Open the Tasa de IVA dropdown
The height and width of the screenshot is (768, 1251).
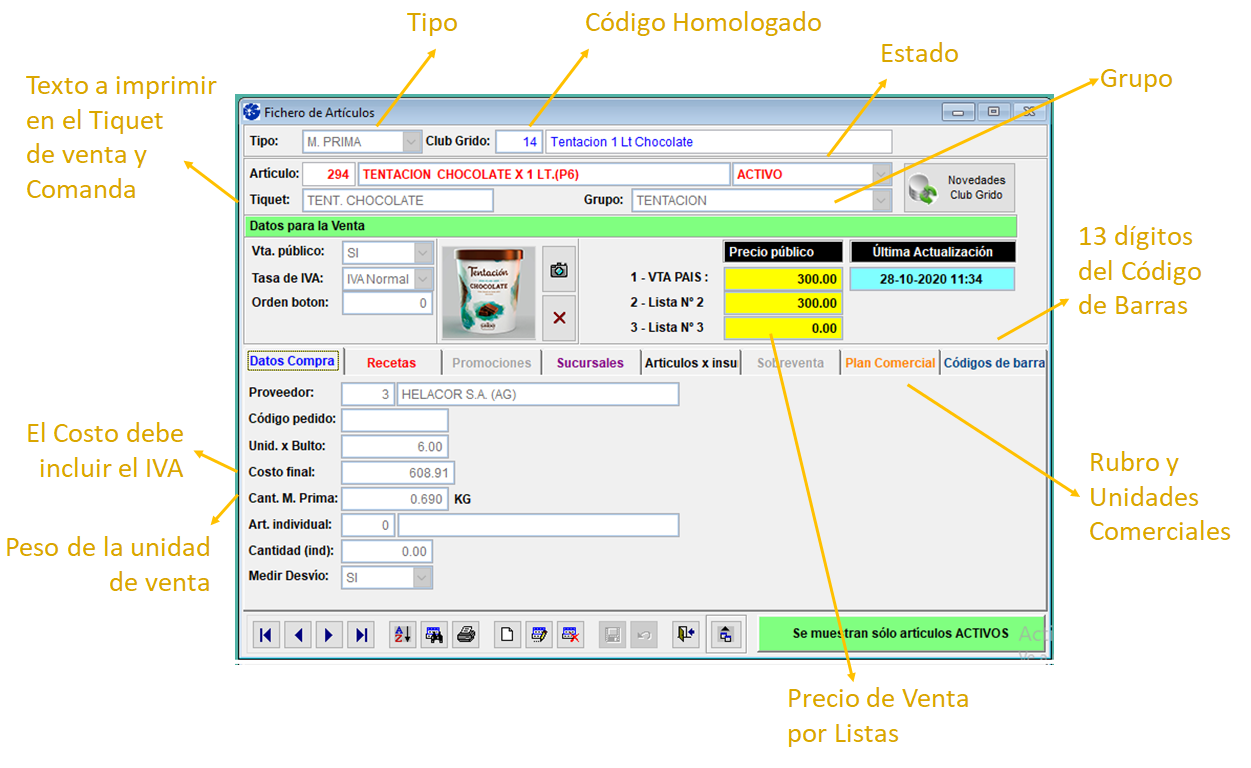[423, 279]
